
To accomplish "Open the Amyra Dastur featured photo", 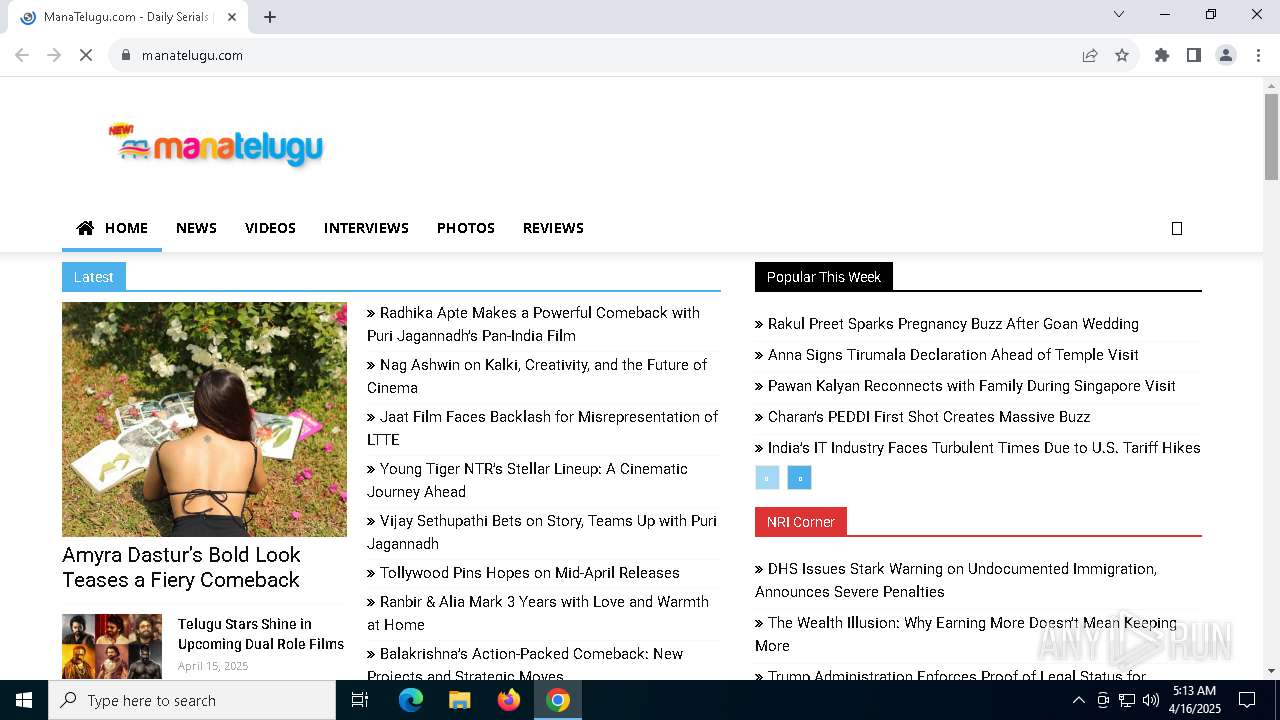I will coord(204,419).
